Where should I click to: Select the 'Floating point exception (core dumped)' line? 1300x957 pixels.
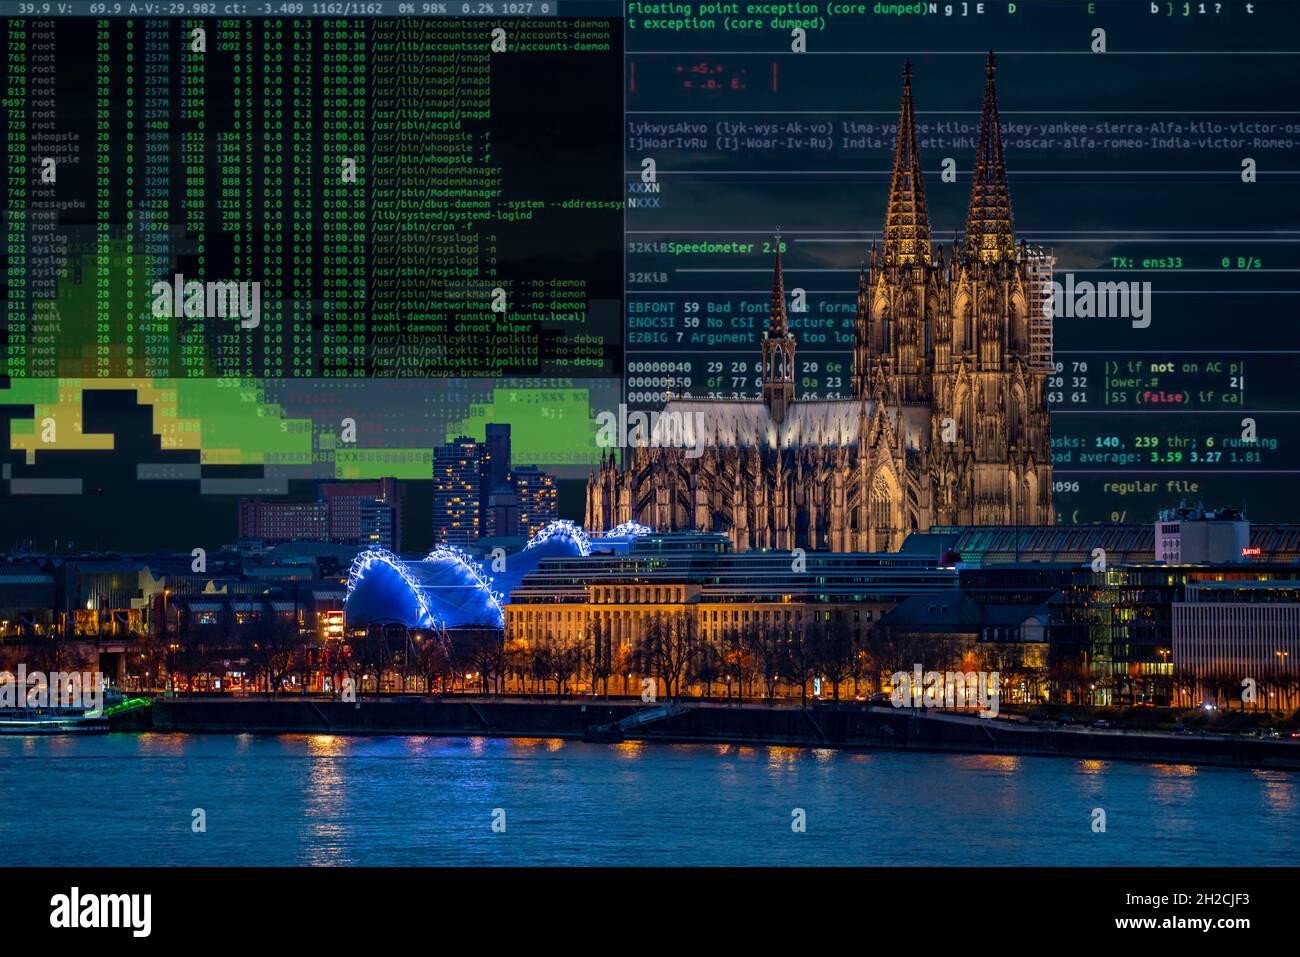click(777, 8)
